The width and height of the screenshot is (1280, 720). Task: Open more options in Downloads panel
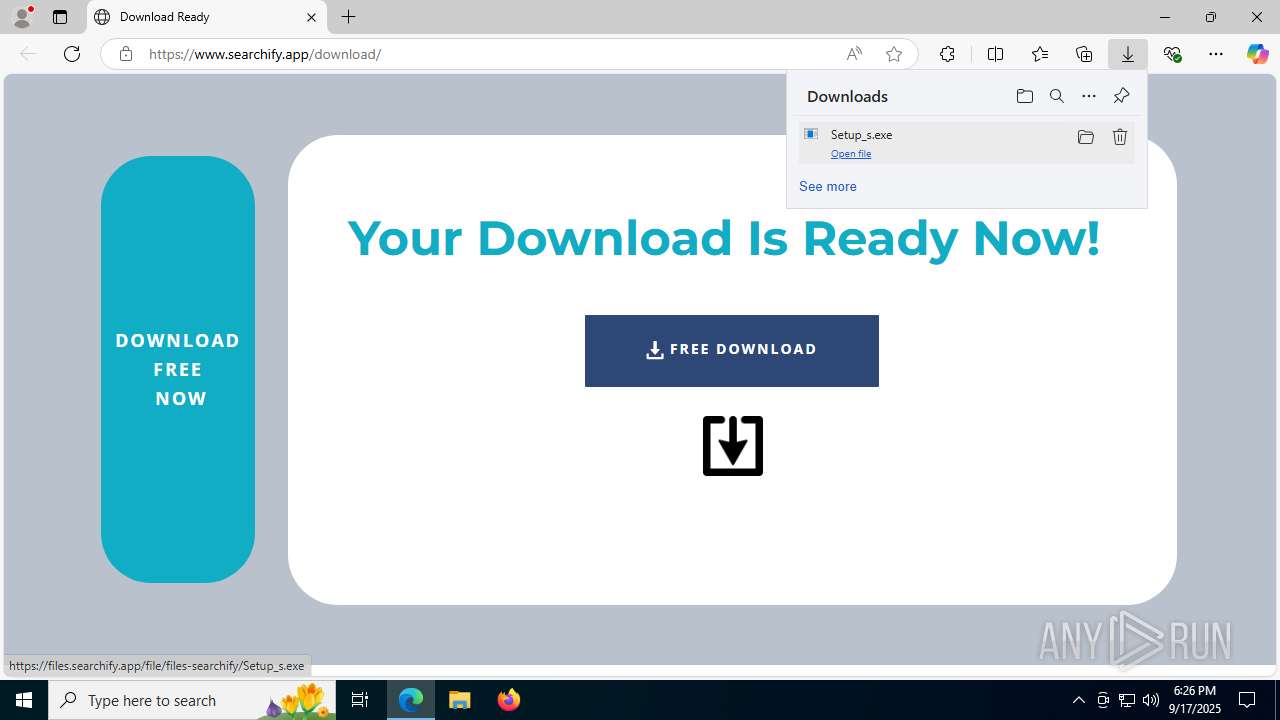pos(1089,96)
